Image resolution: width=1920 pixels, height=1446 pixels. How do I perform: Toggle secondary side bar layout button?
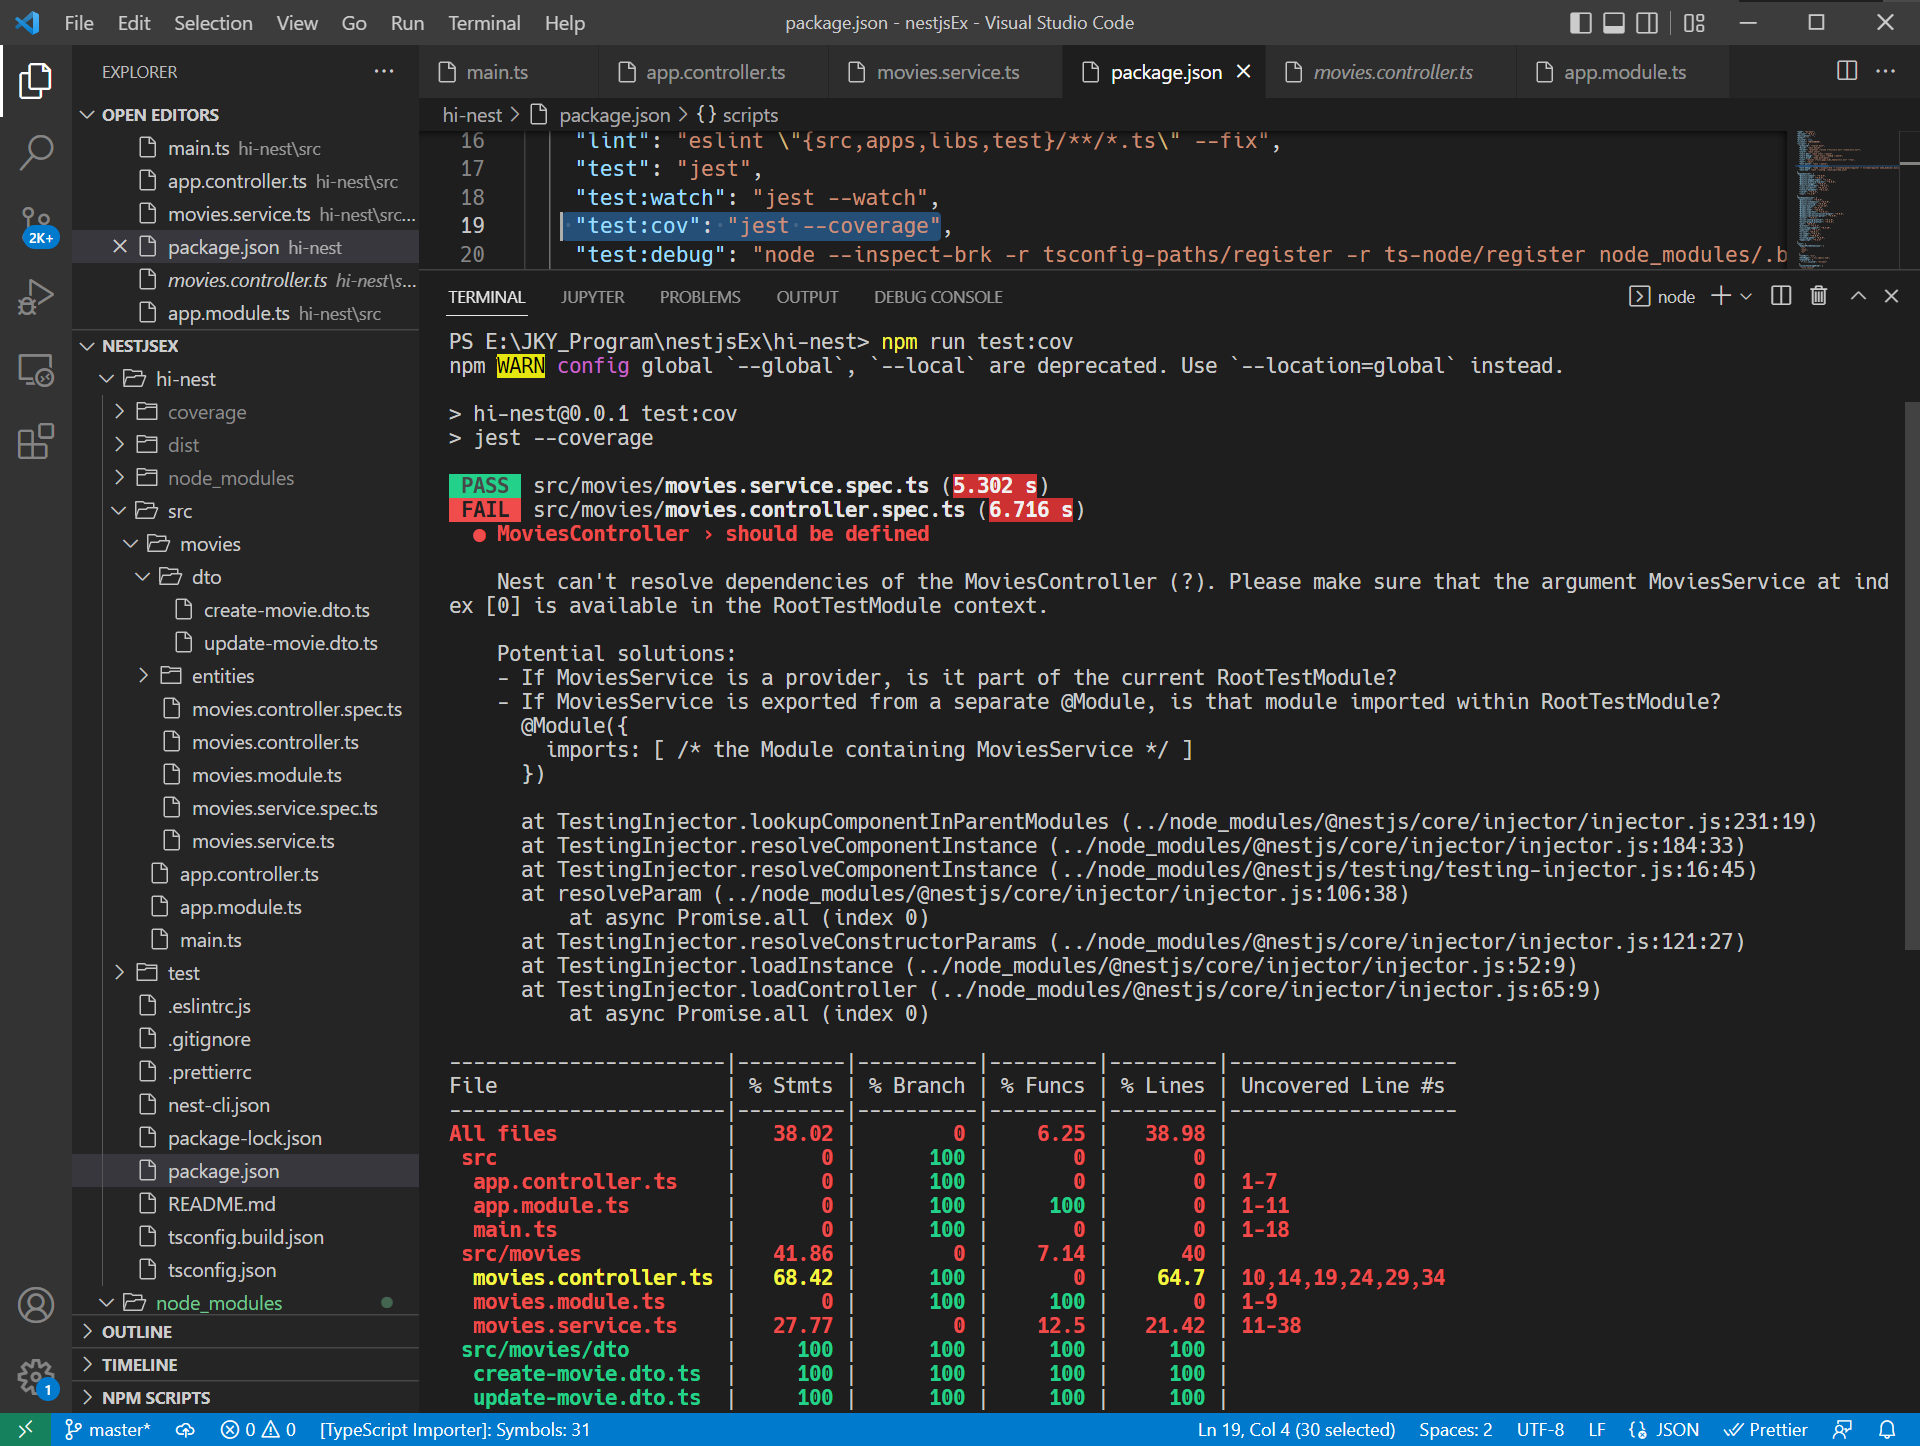click(x=1647, y=23)
